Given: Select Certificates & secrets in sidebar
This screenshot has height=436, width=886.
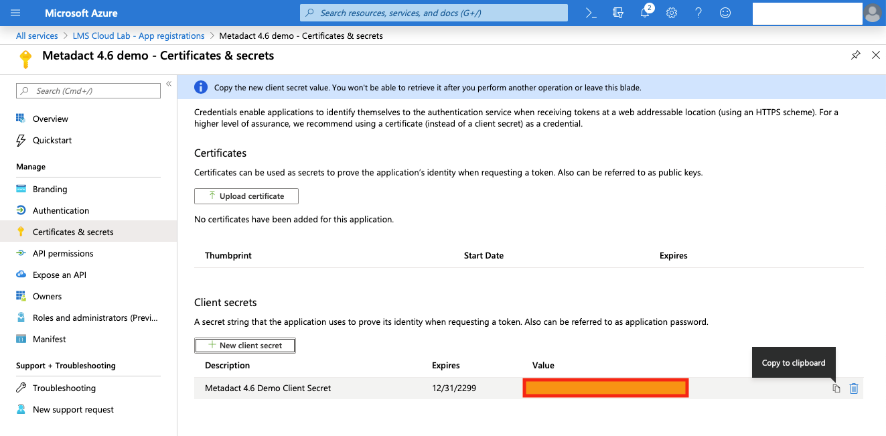Looking at the screenshot, I should 89,232.
